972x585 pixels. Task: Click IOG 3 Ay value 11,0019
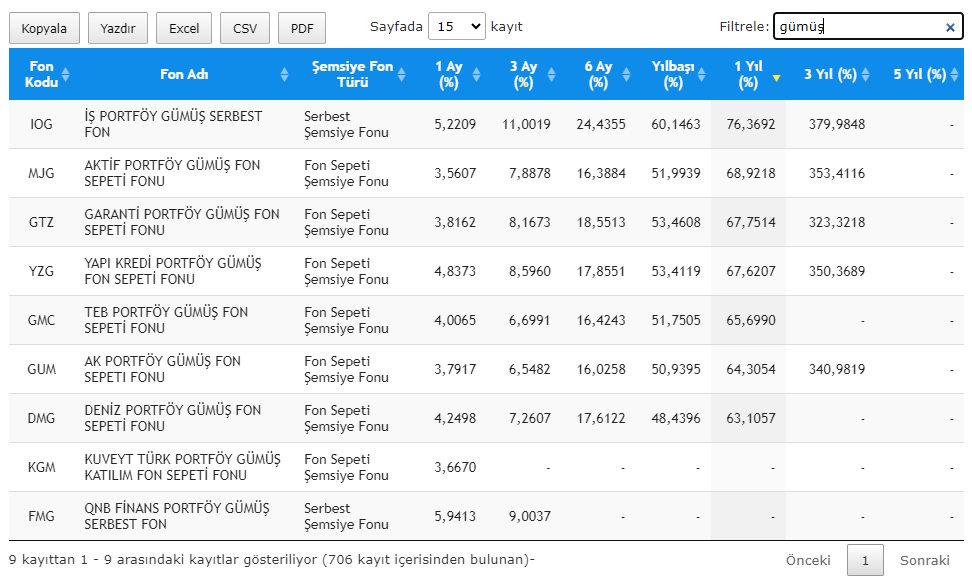[x=526, y=125]
